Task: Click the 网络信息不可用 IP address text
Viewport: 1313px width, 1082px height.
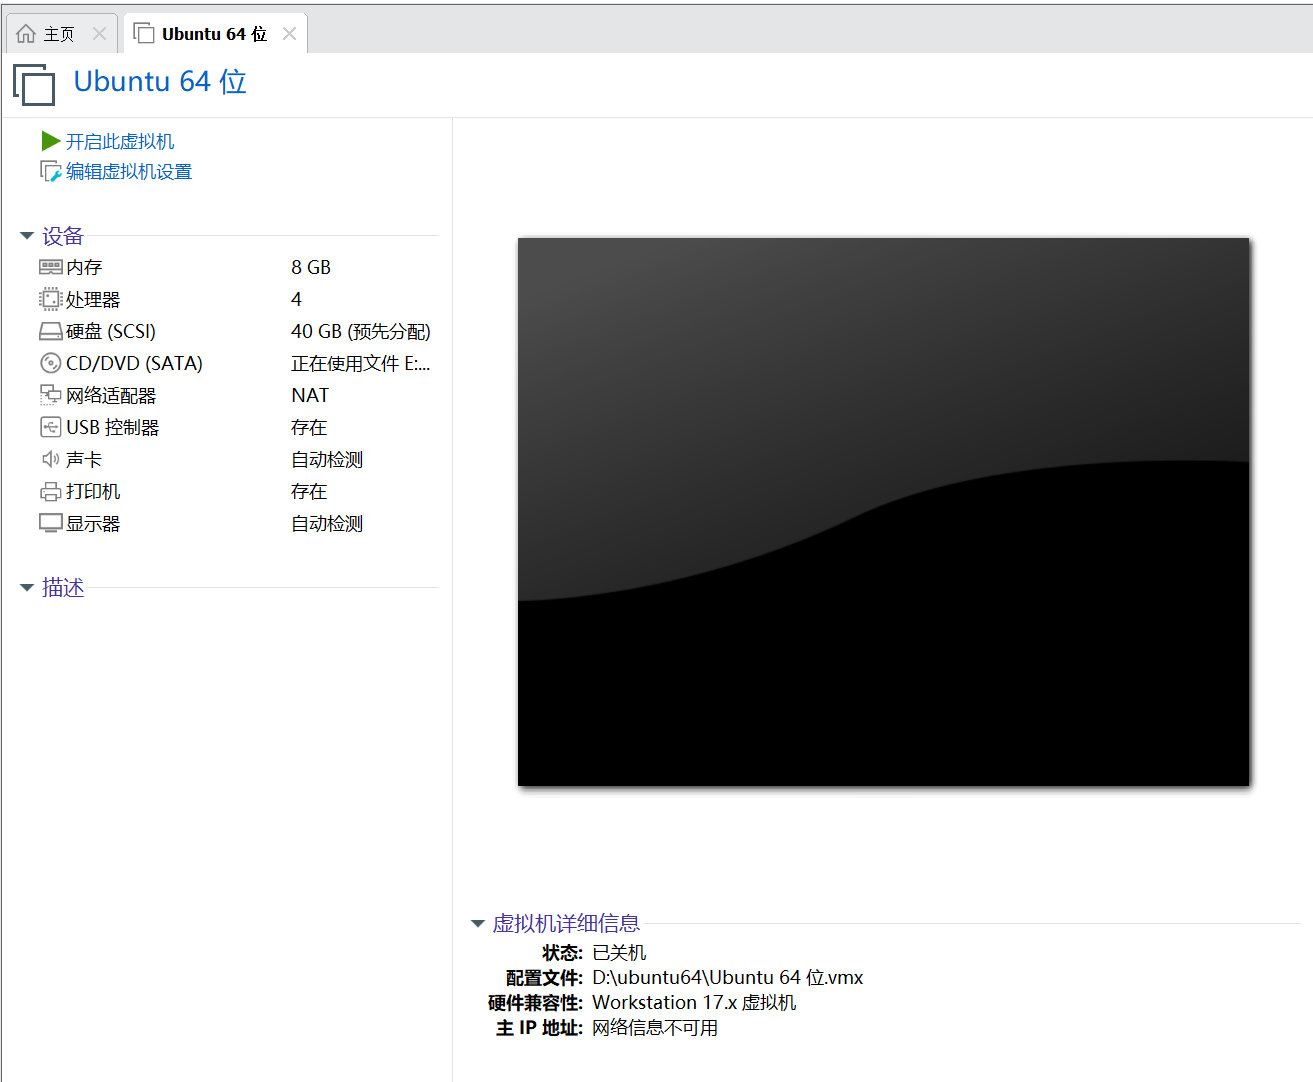Action: (x=655, y=1027)
